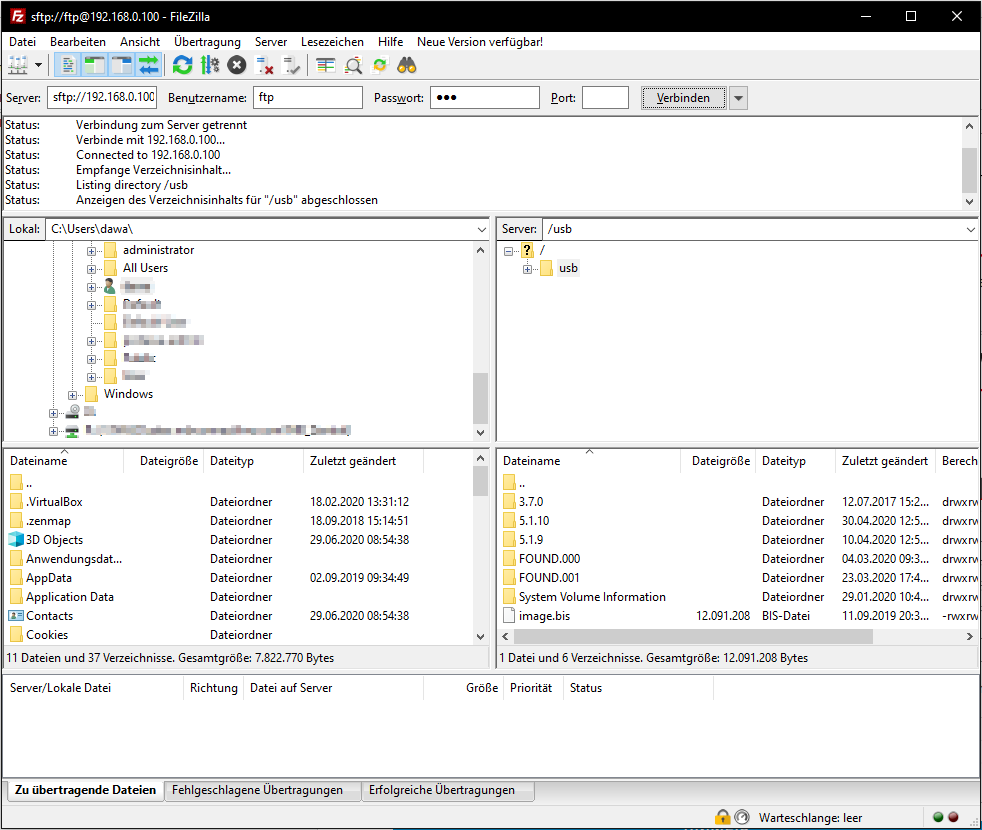Click the FOUND.000 folder icon
Viewport: 982px width, 830px height.
[509, 559]
